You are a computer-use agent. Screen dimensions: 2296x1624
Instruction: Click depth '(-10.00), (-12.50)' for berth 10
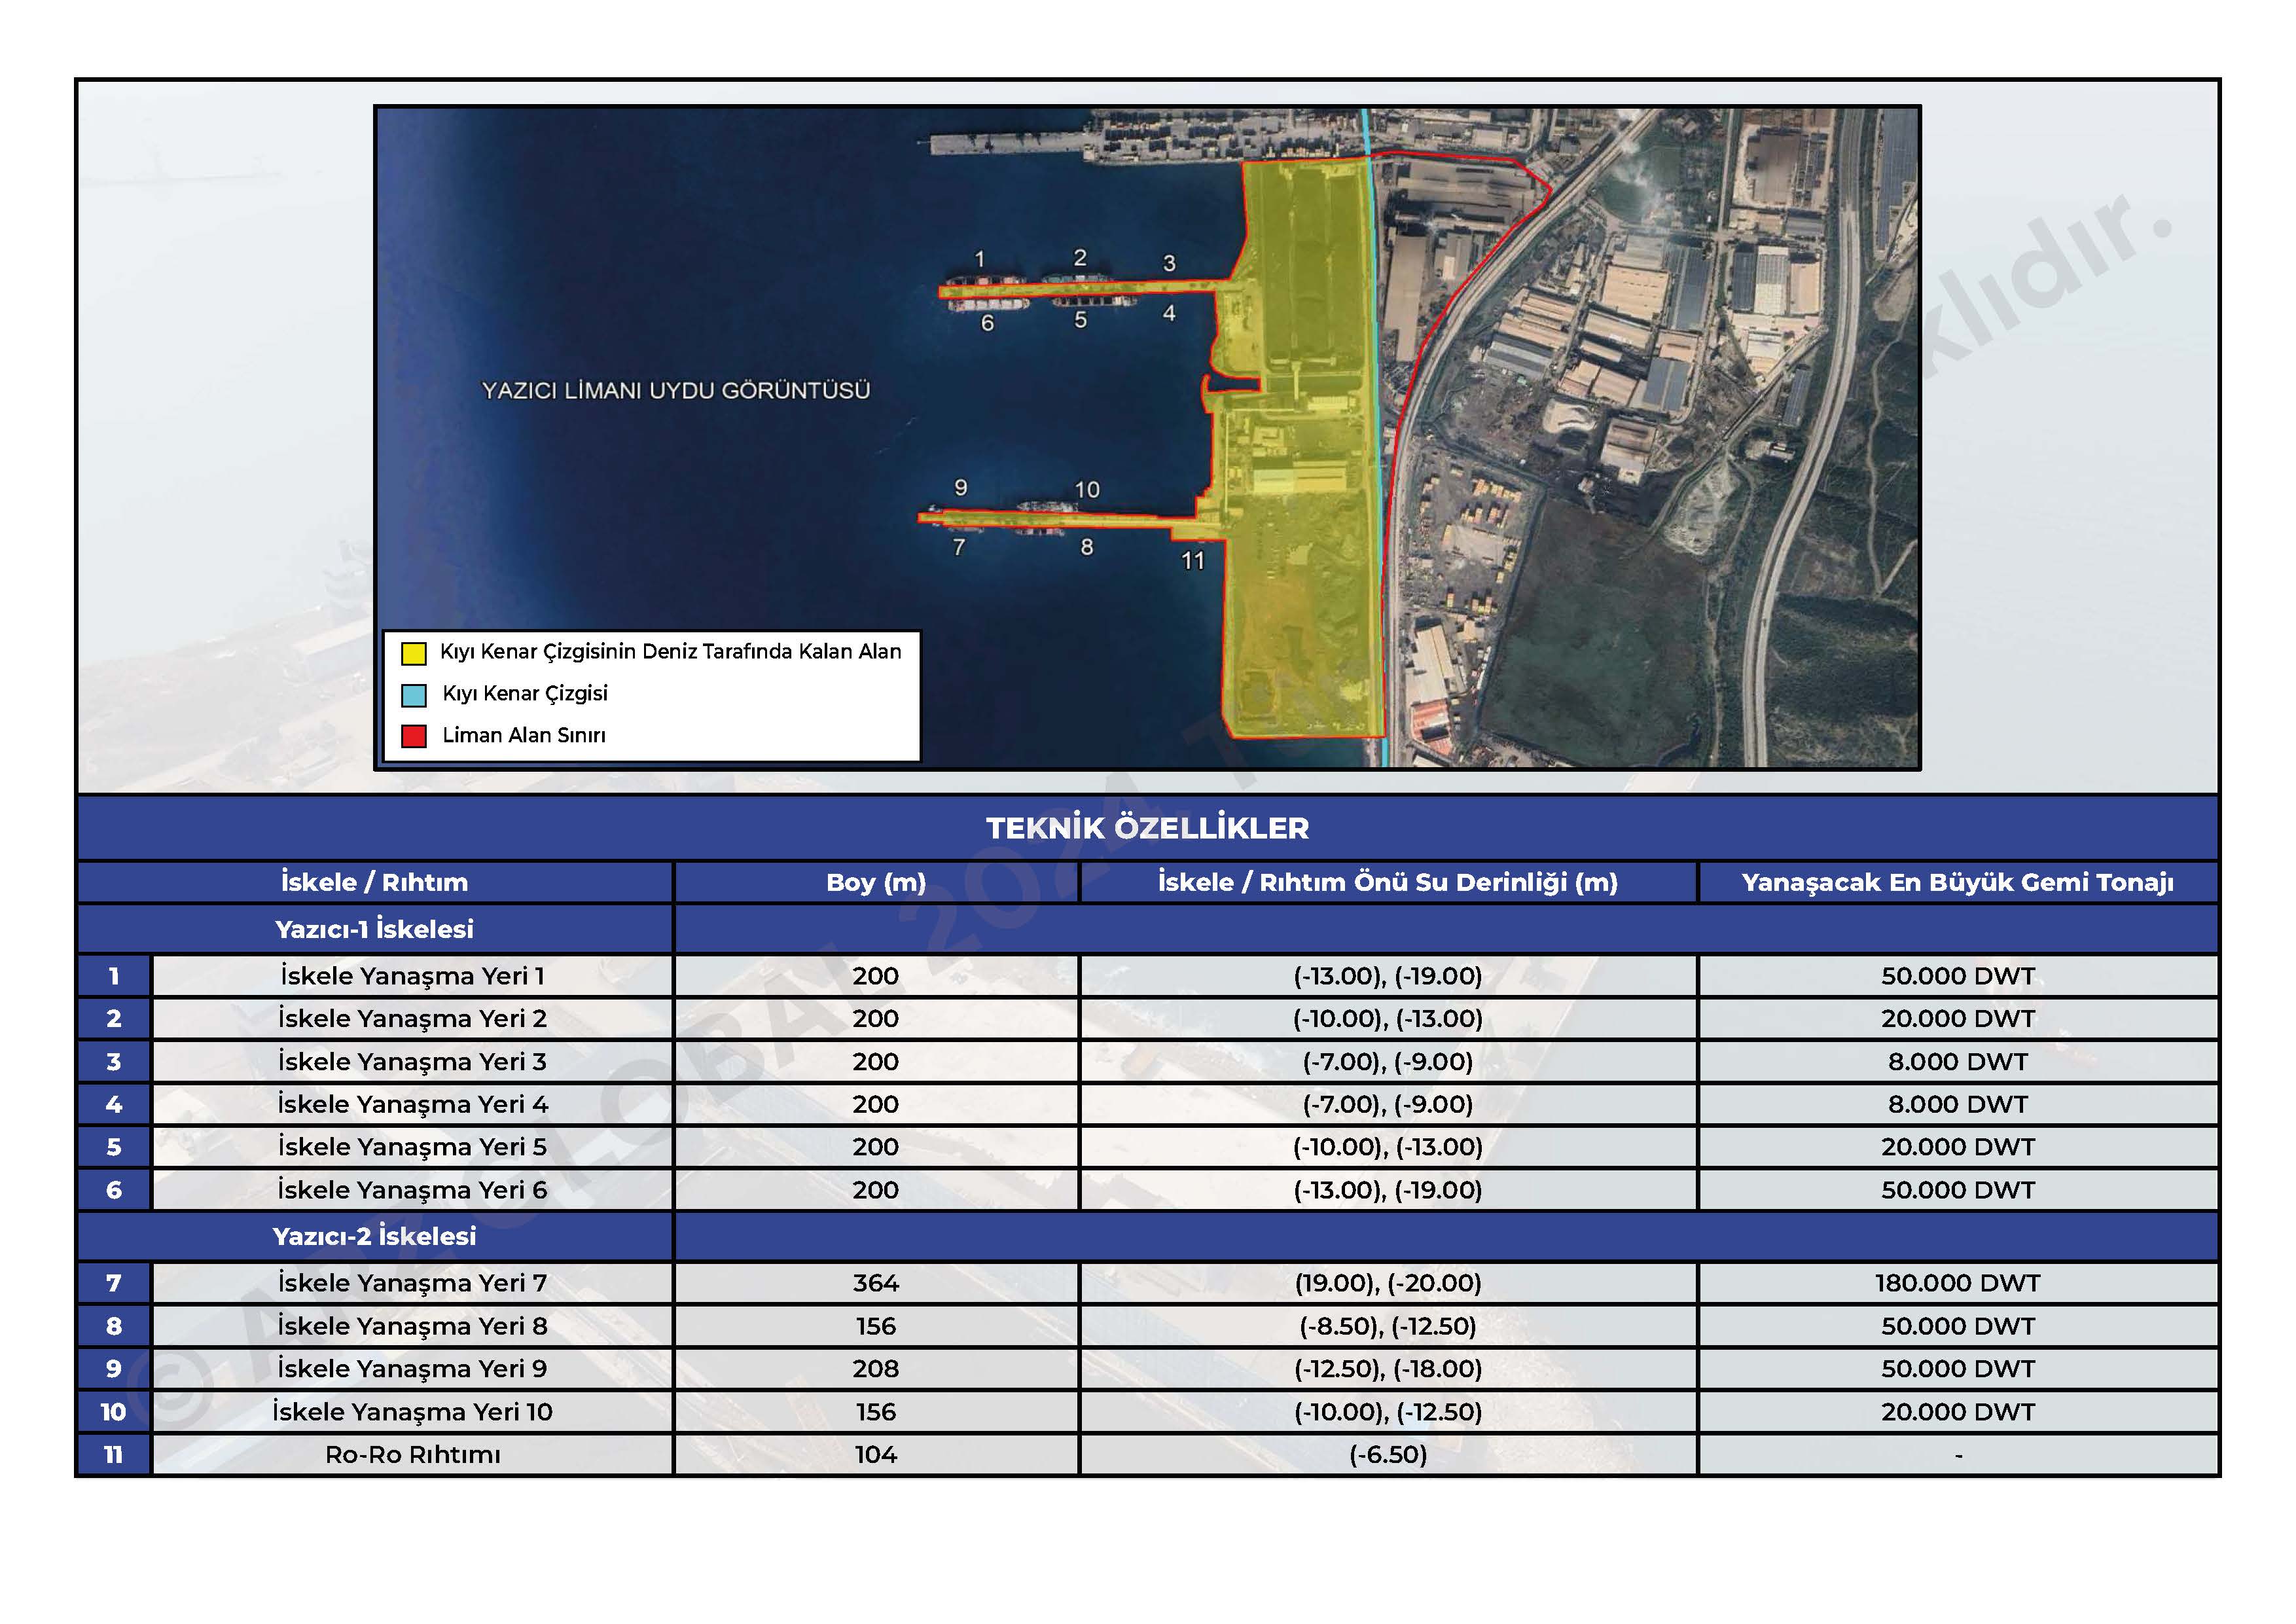(x=1388, y=1412)
